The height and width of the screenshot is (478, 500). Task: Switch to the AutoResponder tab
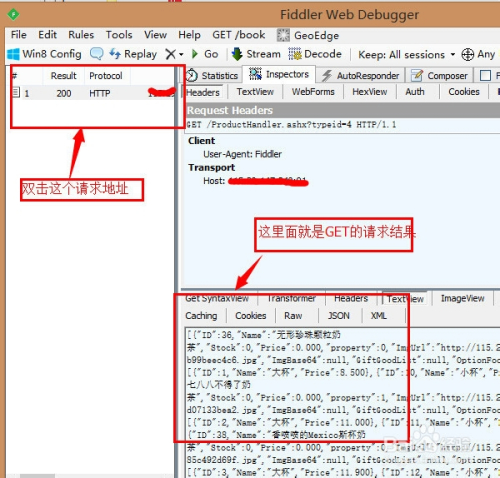[360, 76]
